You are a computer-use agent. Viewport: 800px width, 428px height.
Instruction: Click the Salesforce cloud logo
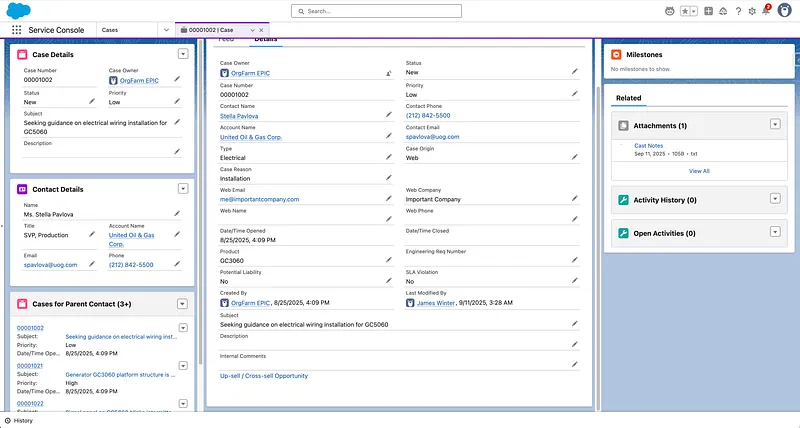(18, 10)
